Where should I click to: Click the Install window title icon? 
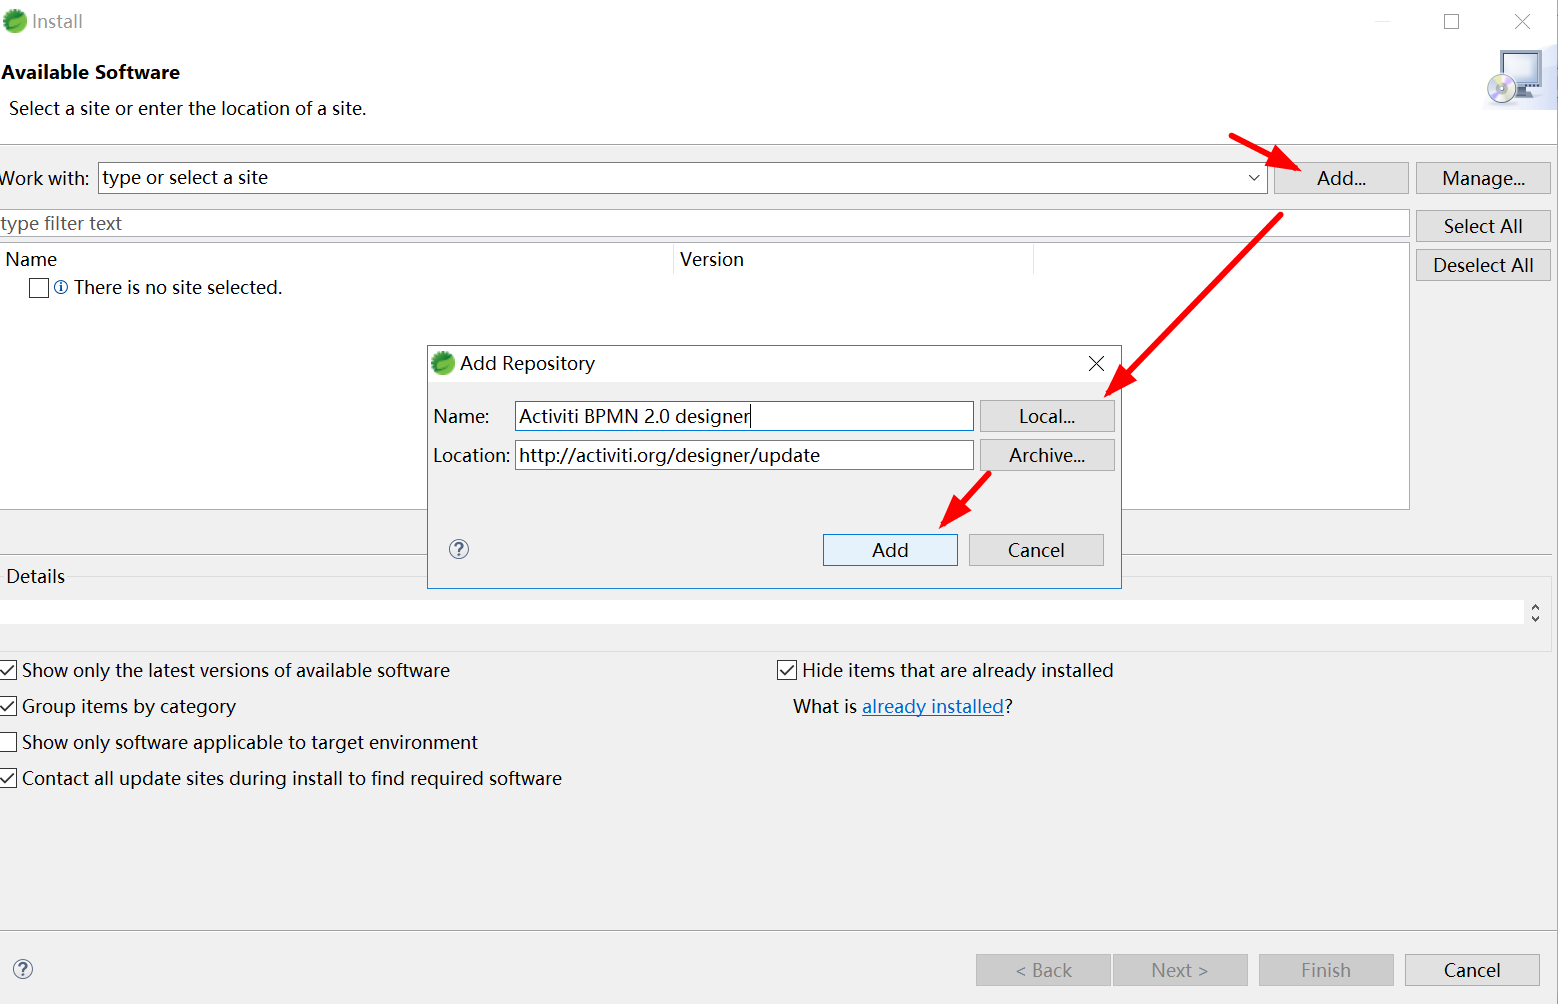click(x=15, y=21)
